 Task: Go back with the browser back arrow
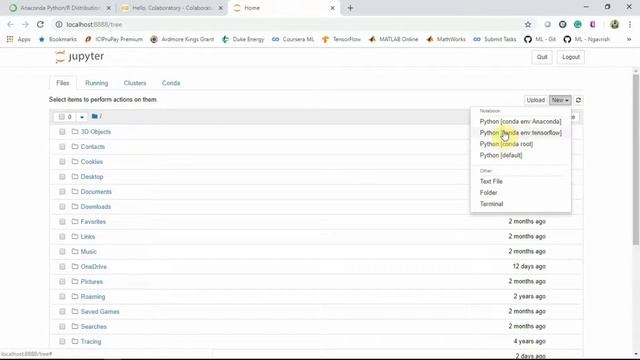coord(11,24)
